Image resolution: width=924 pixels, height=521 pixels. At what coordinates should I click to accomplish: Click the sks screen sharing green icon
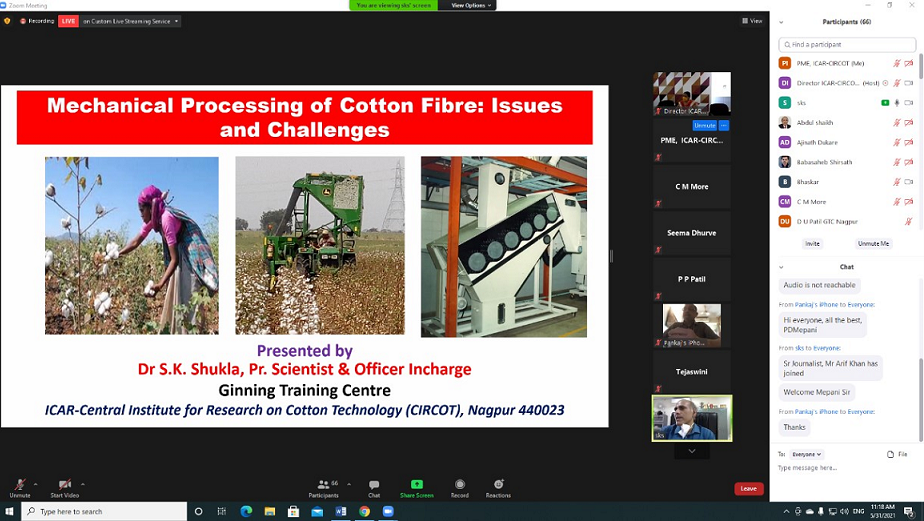click(x=885, y=103)
